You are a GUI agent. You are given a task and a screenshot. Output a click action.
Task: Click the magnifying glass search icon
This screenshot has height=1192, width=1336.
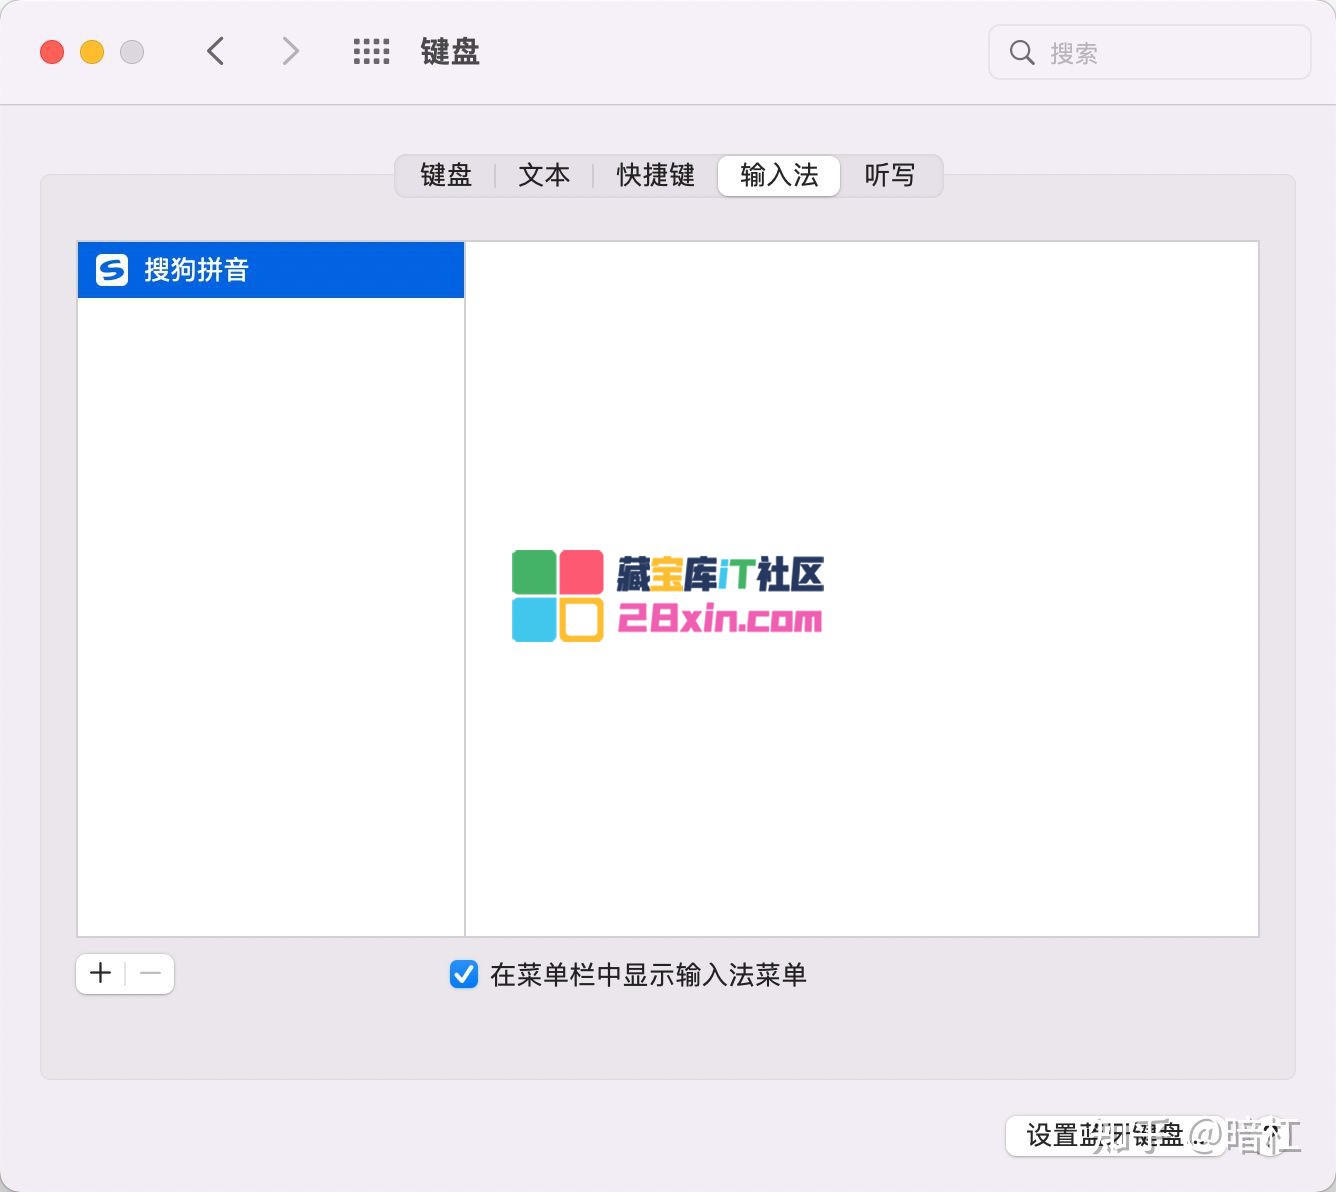(x=1021, y=53)
